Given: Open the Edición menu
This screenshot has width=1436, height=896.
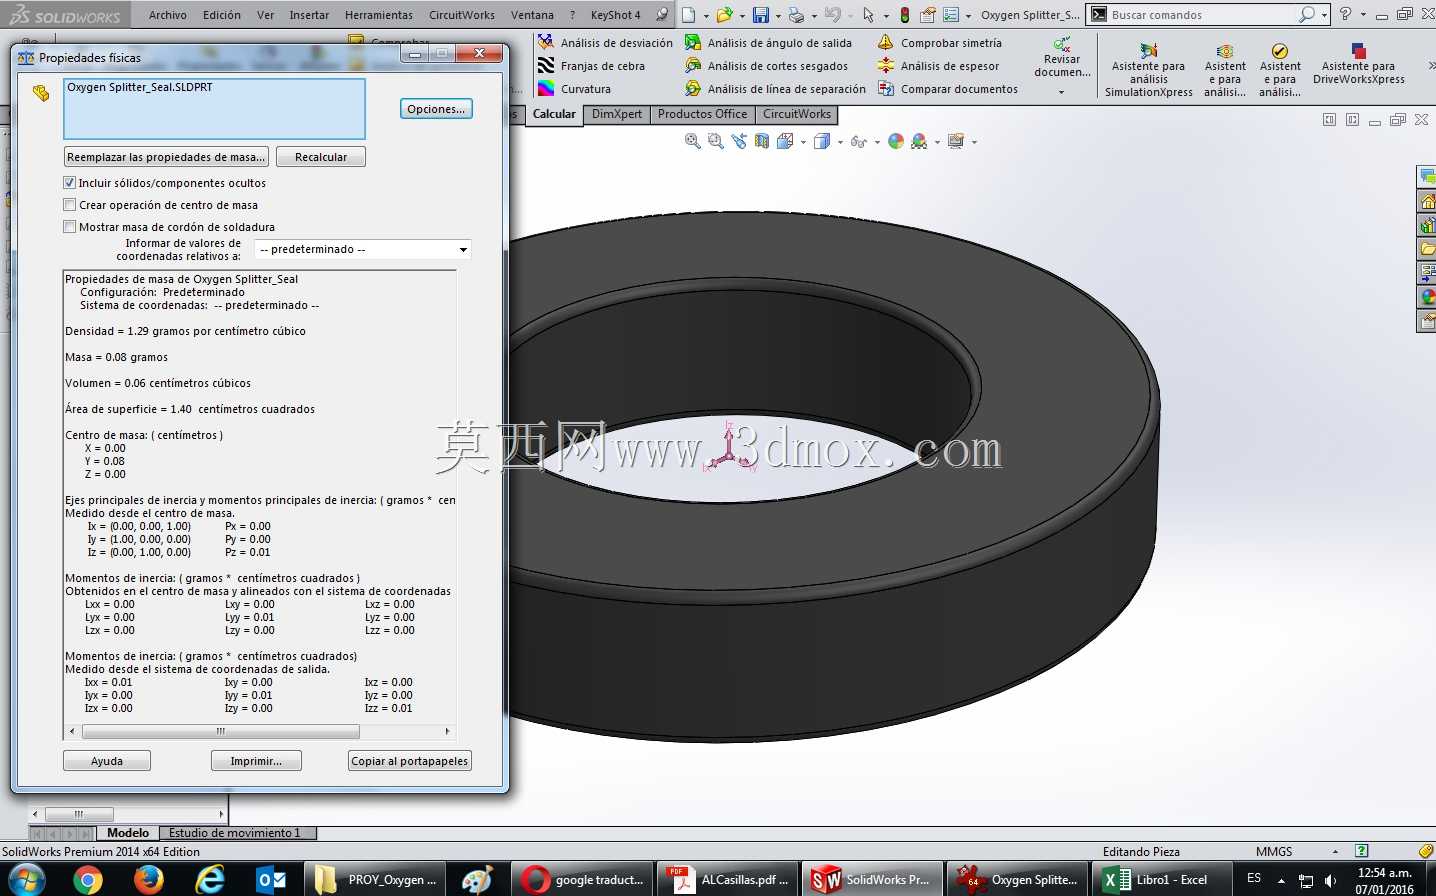Looking at the screenshot, I should [x=222, y=15].
